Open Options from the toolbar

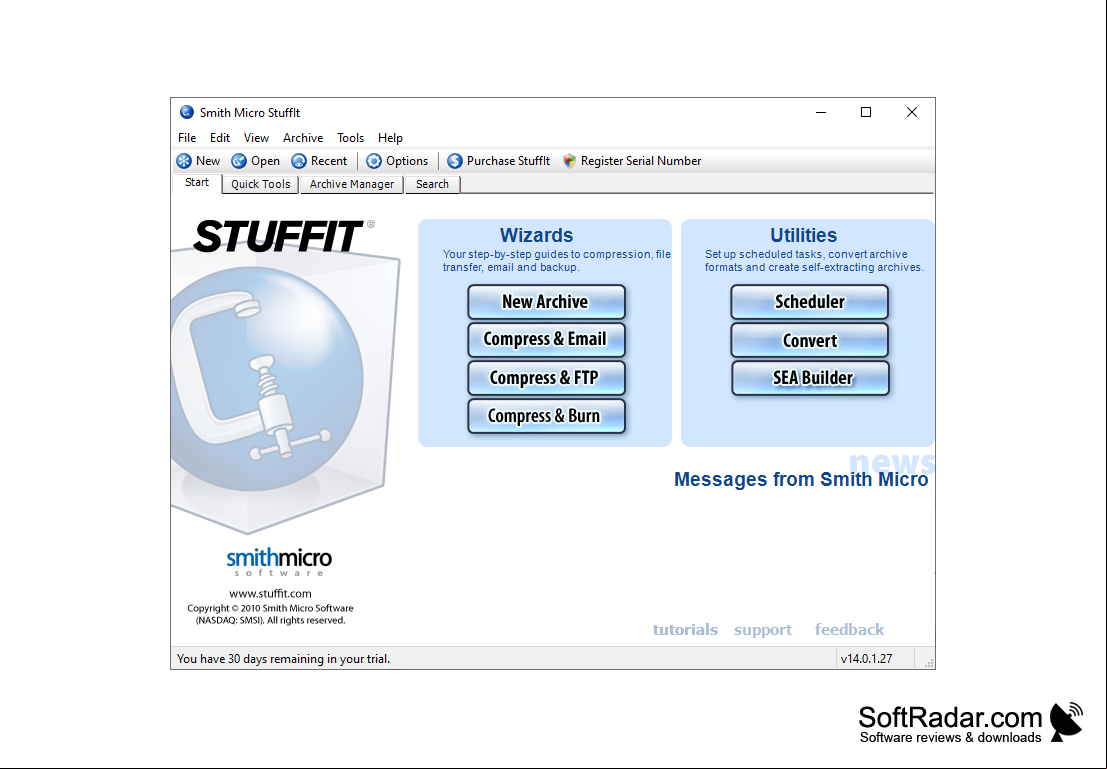point(397,161)
